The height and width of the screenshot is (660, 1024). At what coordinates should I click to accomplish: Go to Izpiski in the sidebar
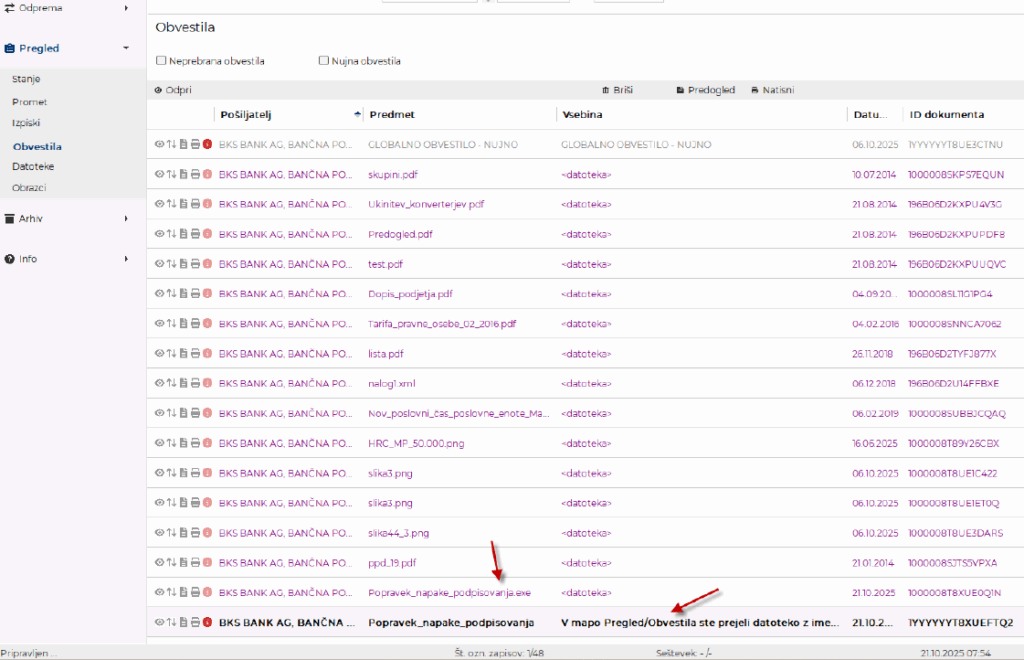point(28,123)
